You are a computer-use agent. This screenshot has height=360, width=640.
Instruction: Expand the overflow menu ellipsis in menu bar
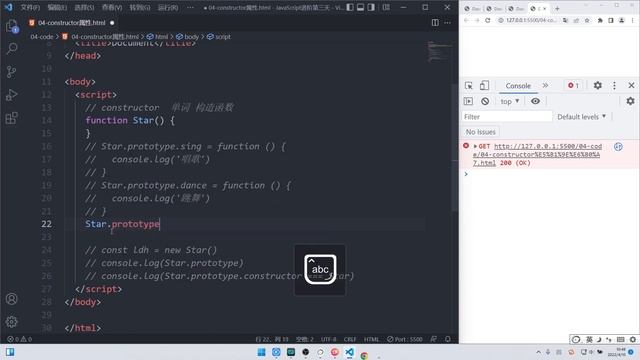tap(190, 7)
